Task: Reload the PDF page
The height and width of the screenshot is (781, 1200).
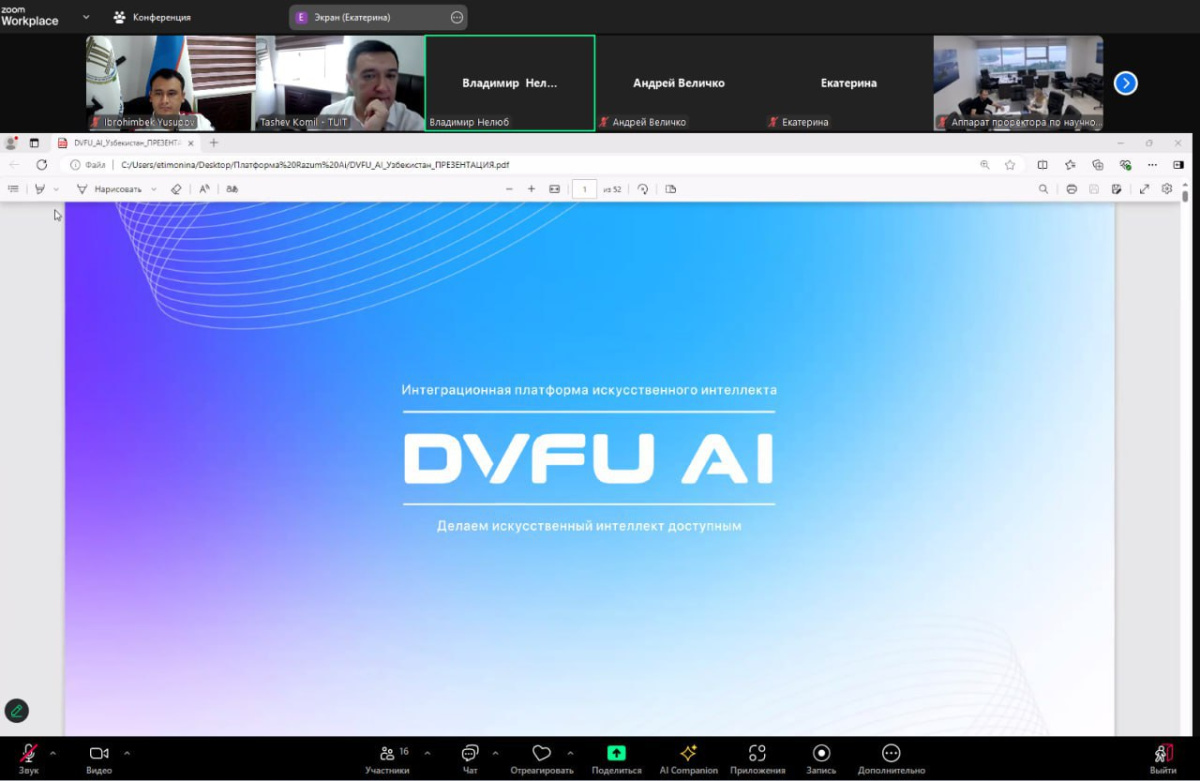Action: (41, 165)
